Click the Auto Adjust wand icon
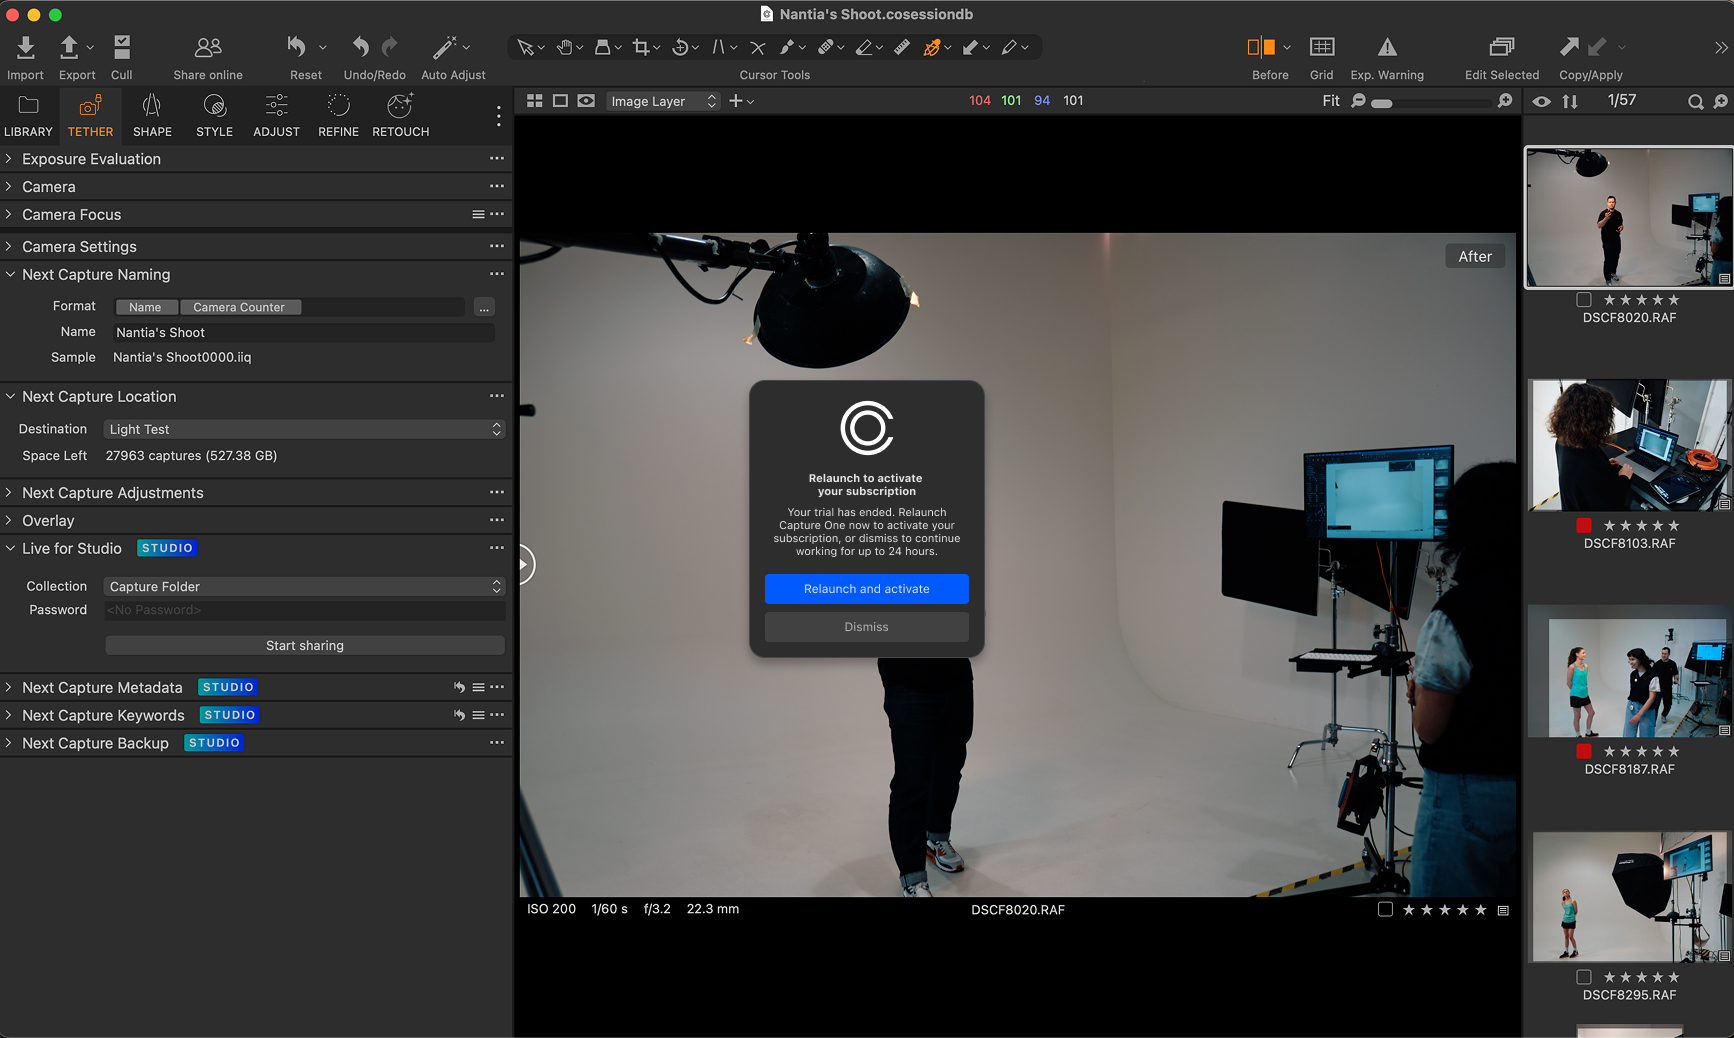The width and height of the screenshot is (1734, 1038). (445, 48)
